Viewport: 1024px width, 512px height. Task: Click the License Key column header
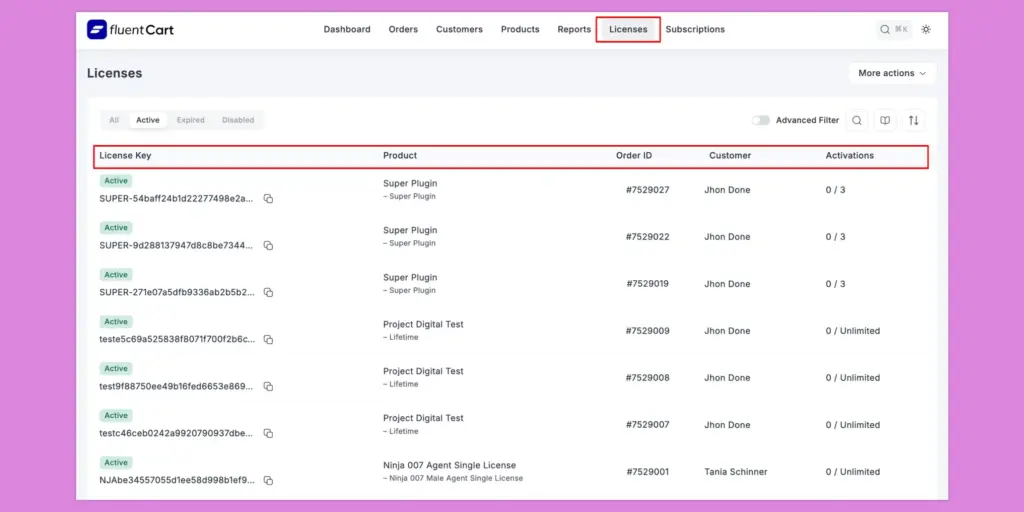125,155
